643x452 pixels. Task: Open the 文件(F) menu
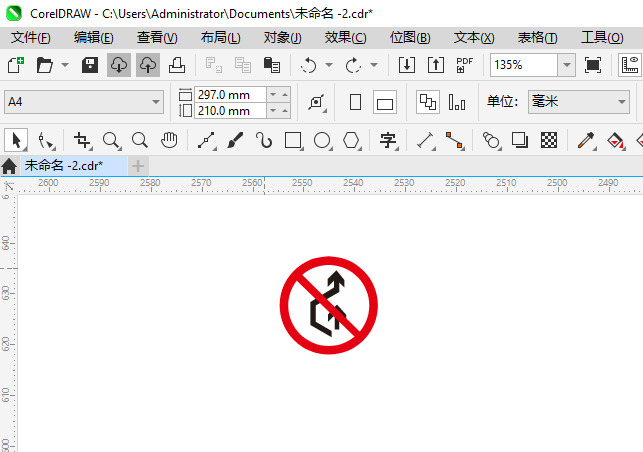click(31, 38)
